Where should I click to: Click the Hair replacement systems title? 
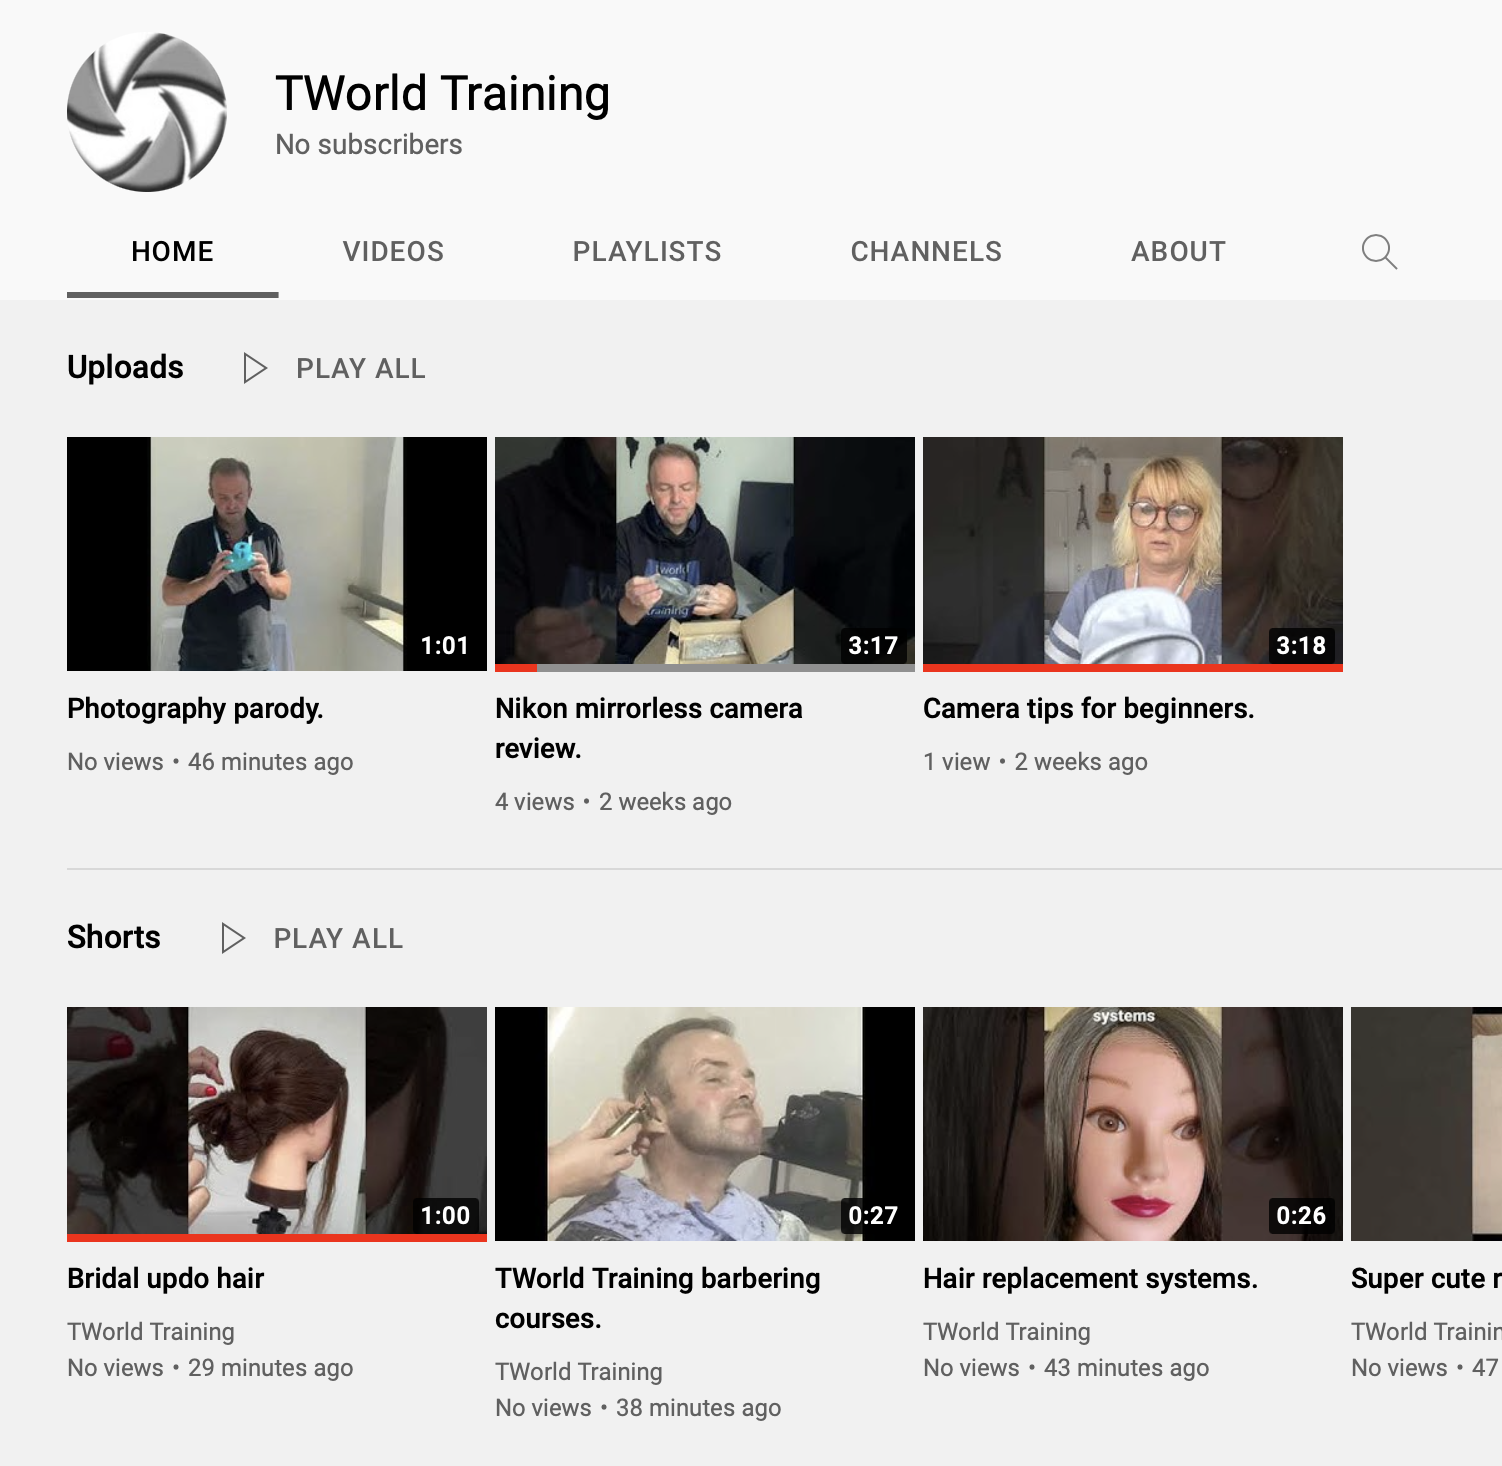click(1090, 1279)
